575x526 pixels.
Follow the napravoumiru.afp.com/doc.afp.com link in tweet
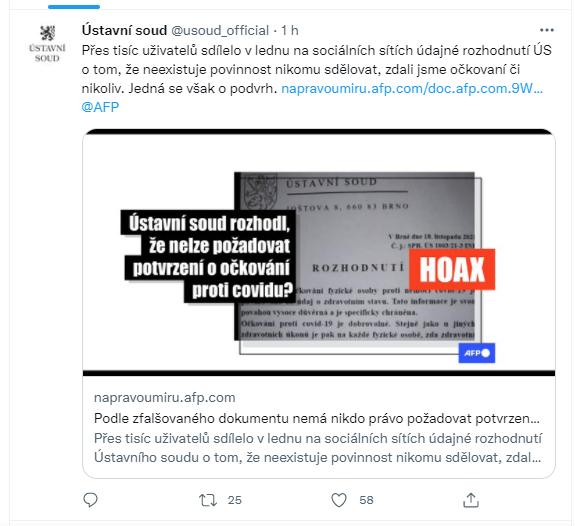click(412, 88)
